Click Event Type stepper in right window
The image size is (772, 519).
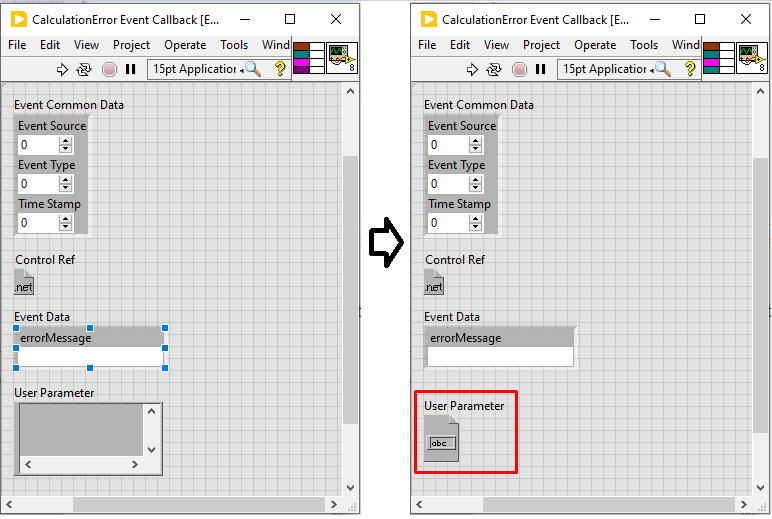click(x=475, y=184)
